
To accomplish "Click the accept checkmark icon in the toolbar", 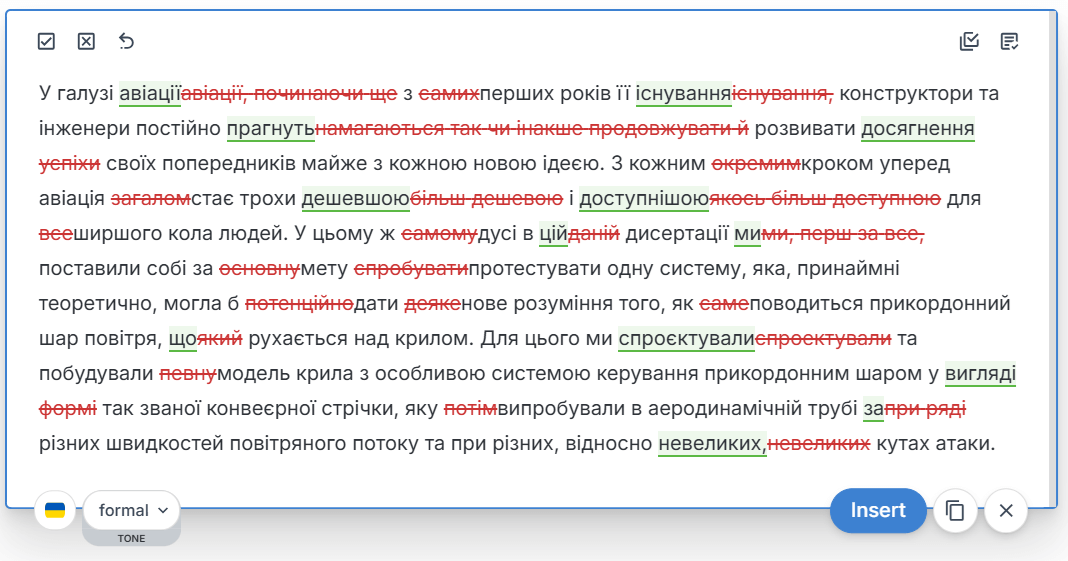I will [46, 41].
